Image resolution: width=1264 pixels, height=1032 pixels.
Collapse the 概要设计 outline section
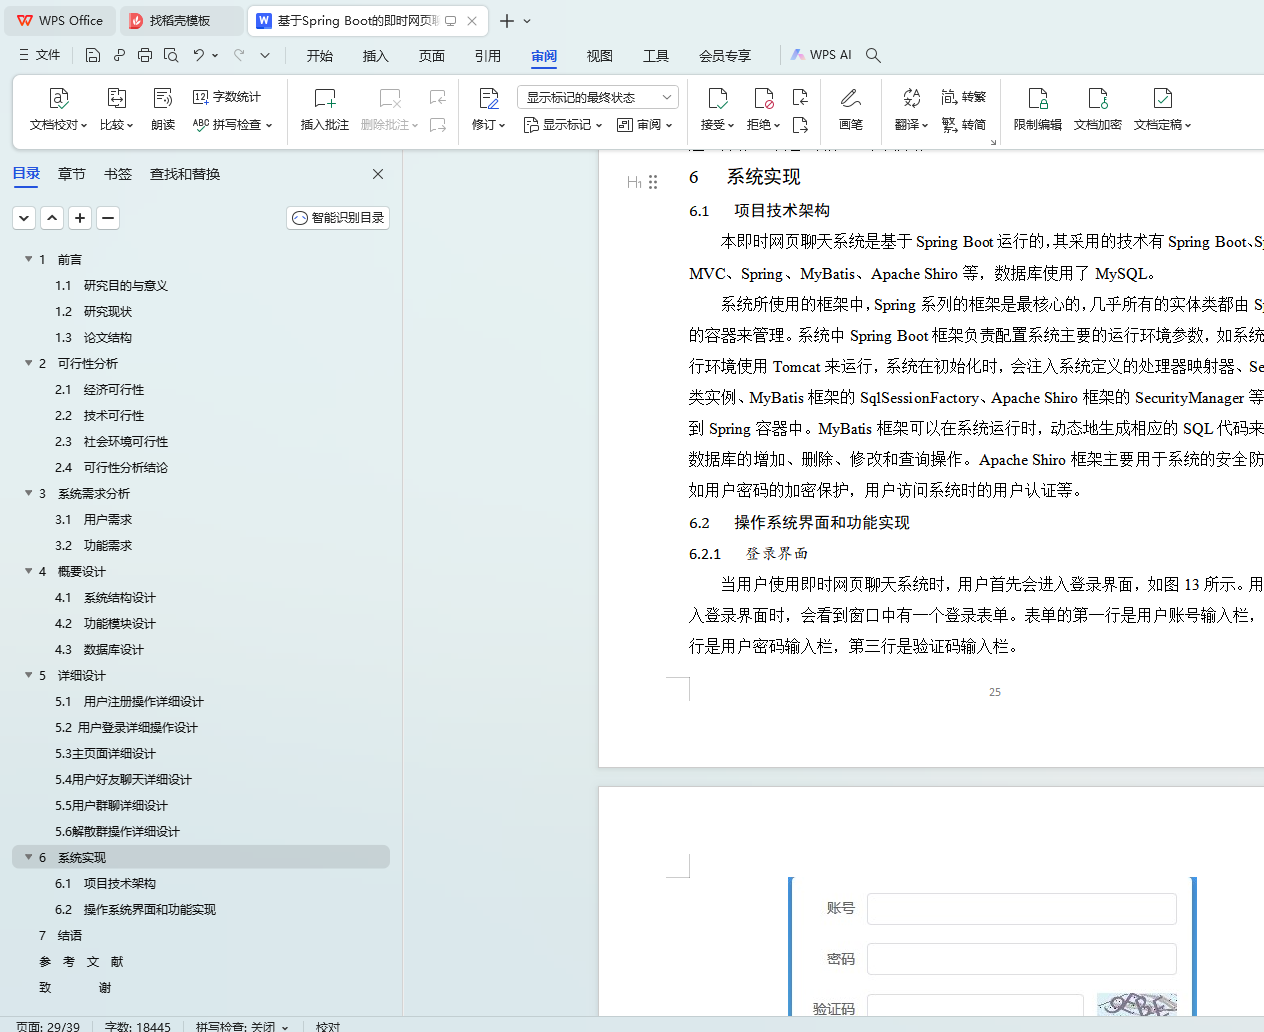click(28, 571)
